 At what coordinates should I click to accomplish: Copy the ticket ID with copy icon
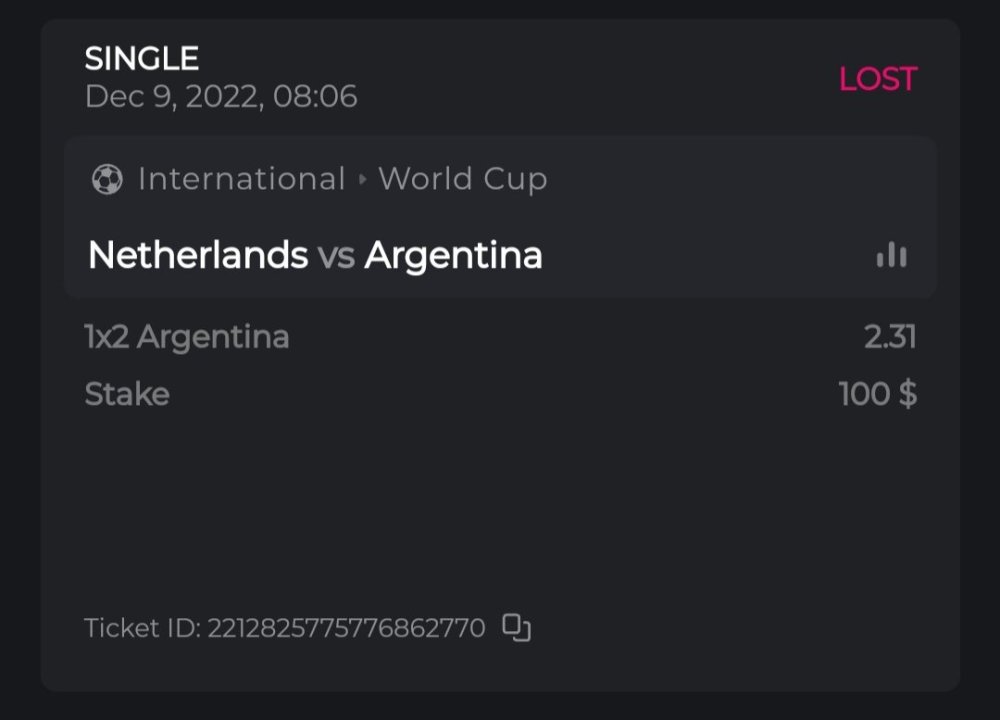click(x=516, y=628)
